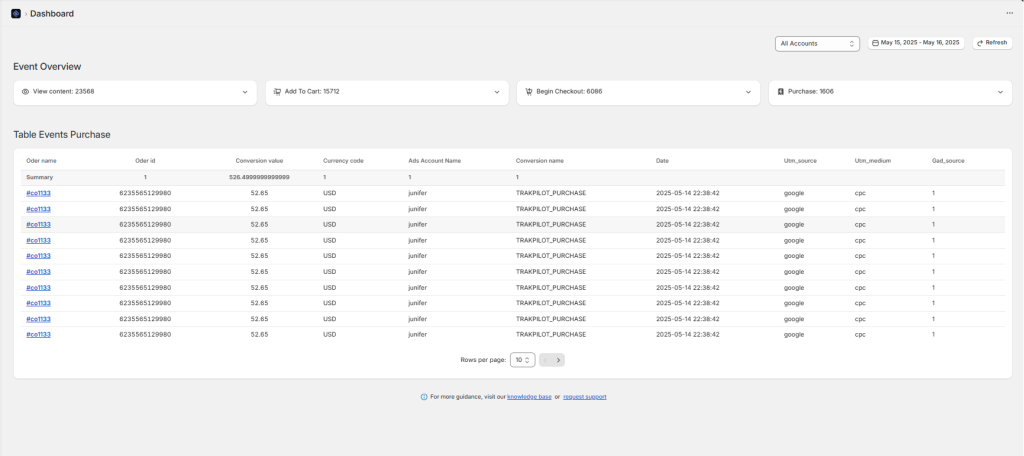Click the eye icon in View content card

pyautogui.click(x=25, y=92)
